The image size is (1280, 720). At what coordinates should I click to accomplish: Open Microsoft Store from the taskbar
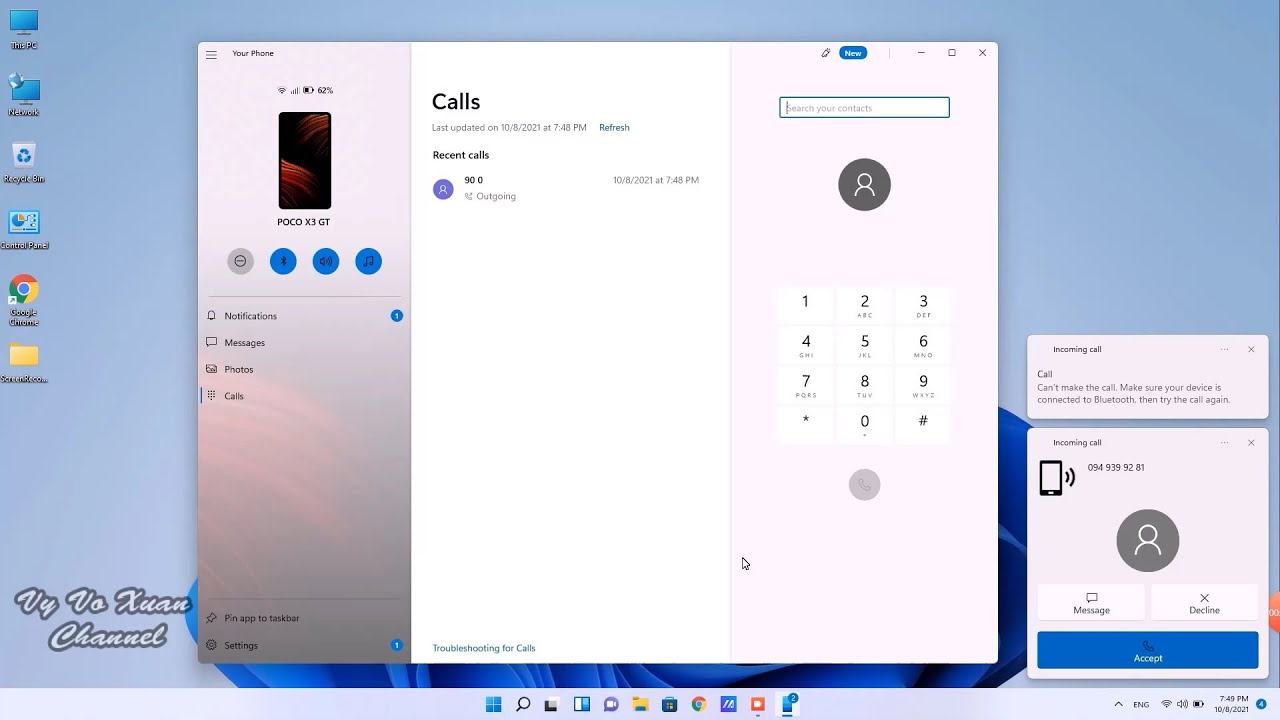click(669, 704)
